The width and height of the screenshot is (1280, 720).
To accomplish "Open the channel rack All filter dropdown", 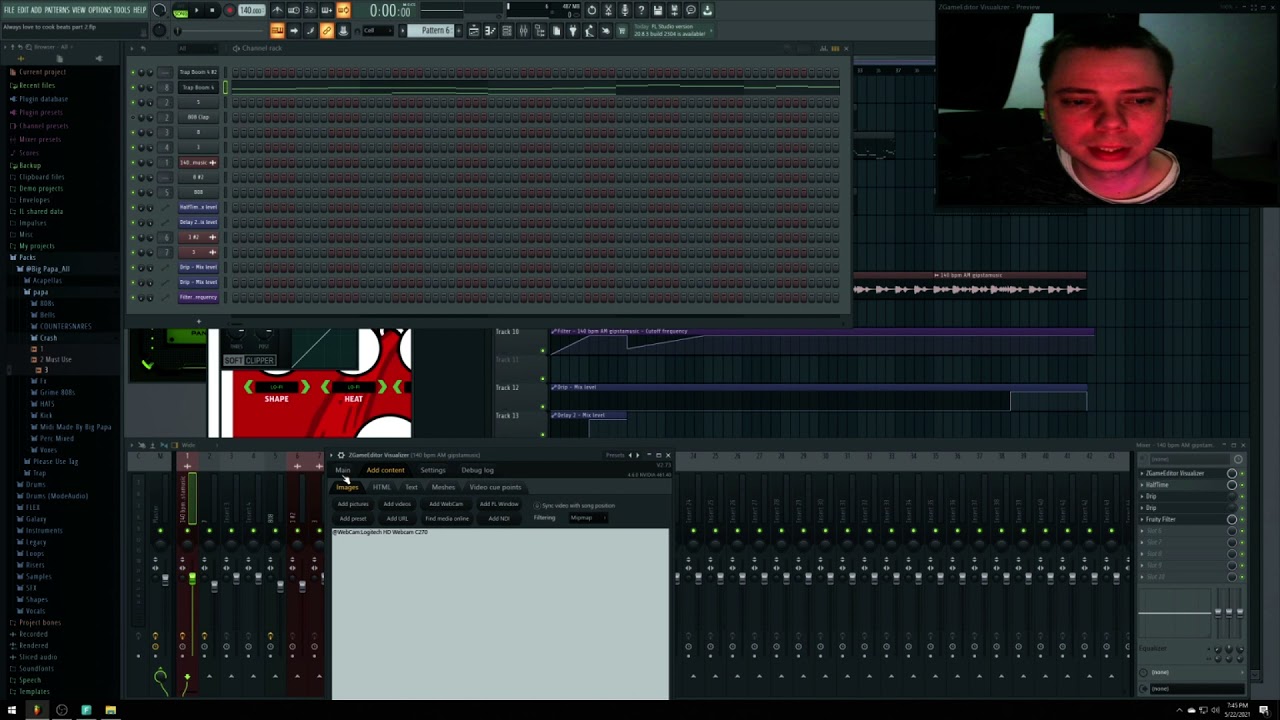I will [x=198, y=48].
